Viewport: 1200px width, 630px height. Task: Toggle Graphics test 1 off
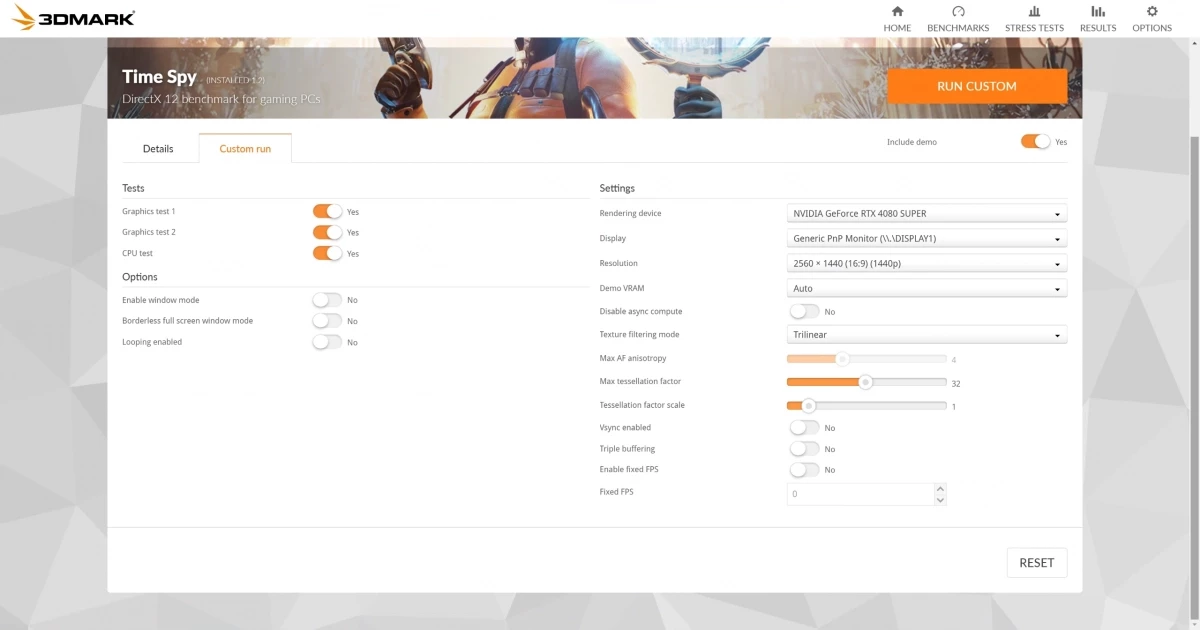coord(327,211)
